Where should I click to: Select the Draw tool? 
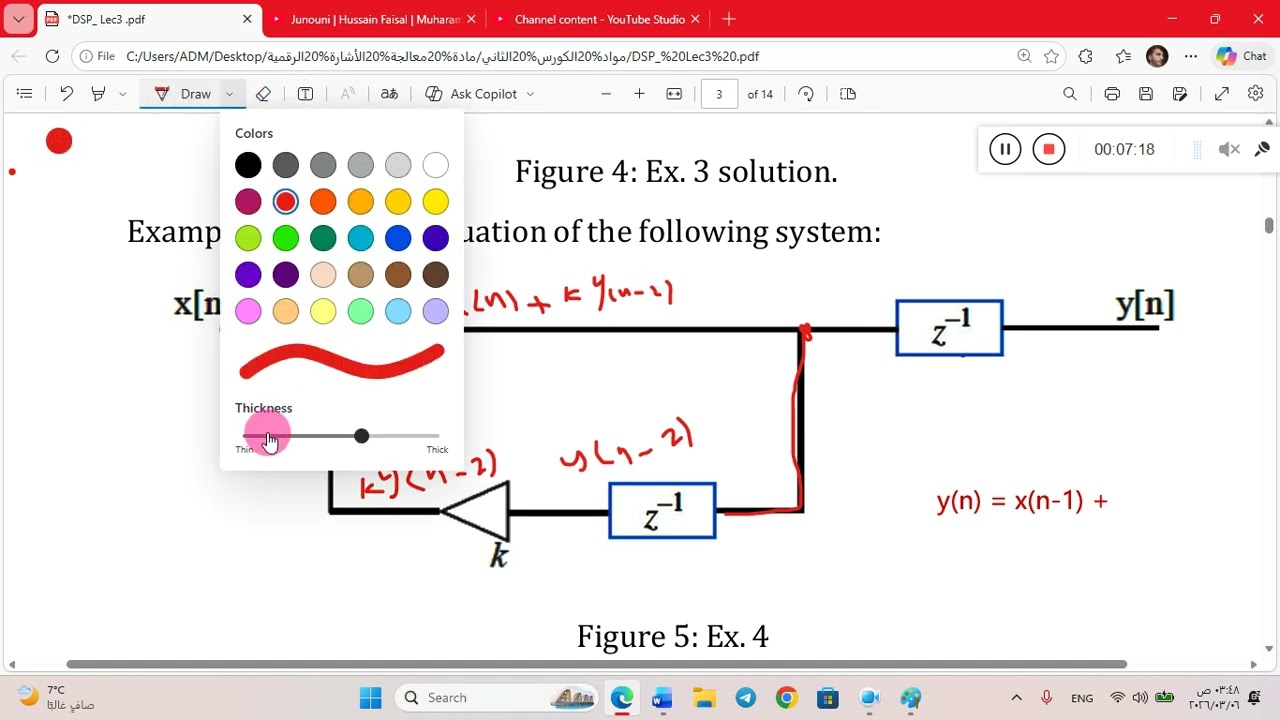pos(184,94)
